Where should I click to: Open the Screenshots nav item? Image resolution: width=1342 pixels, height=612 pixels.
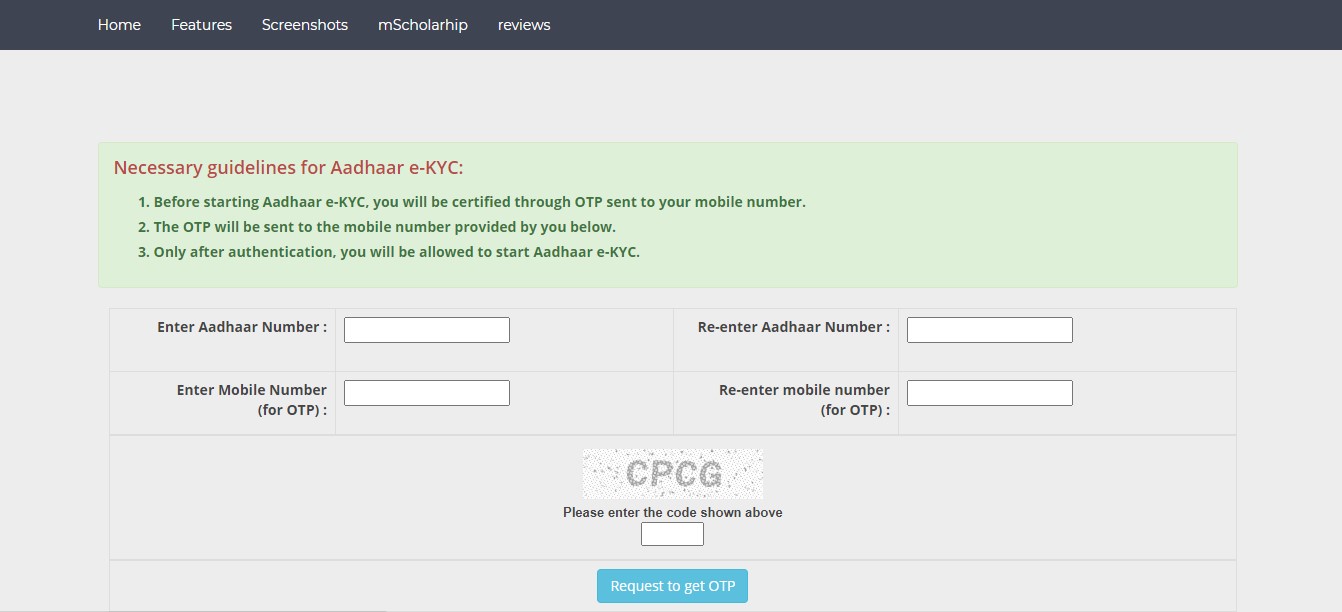pos(305,25)
